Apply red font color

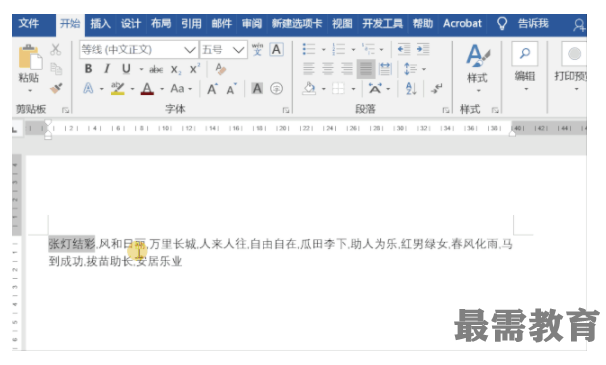(147, 89)
